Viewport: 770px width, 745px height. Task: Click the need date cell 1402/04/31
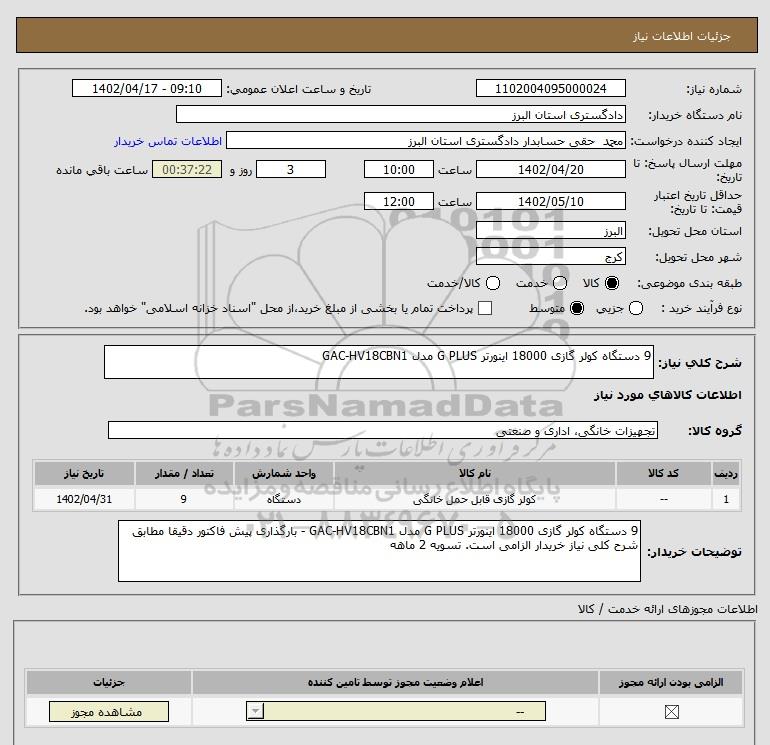coord(84,499)
